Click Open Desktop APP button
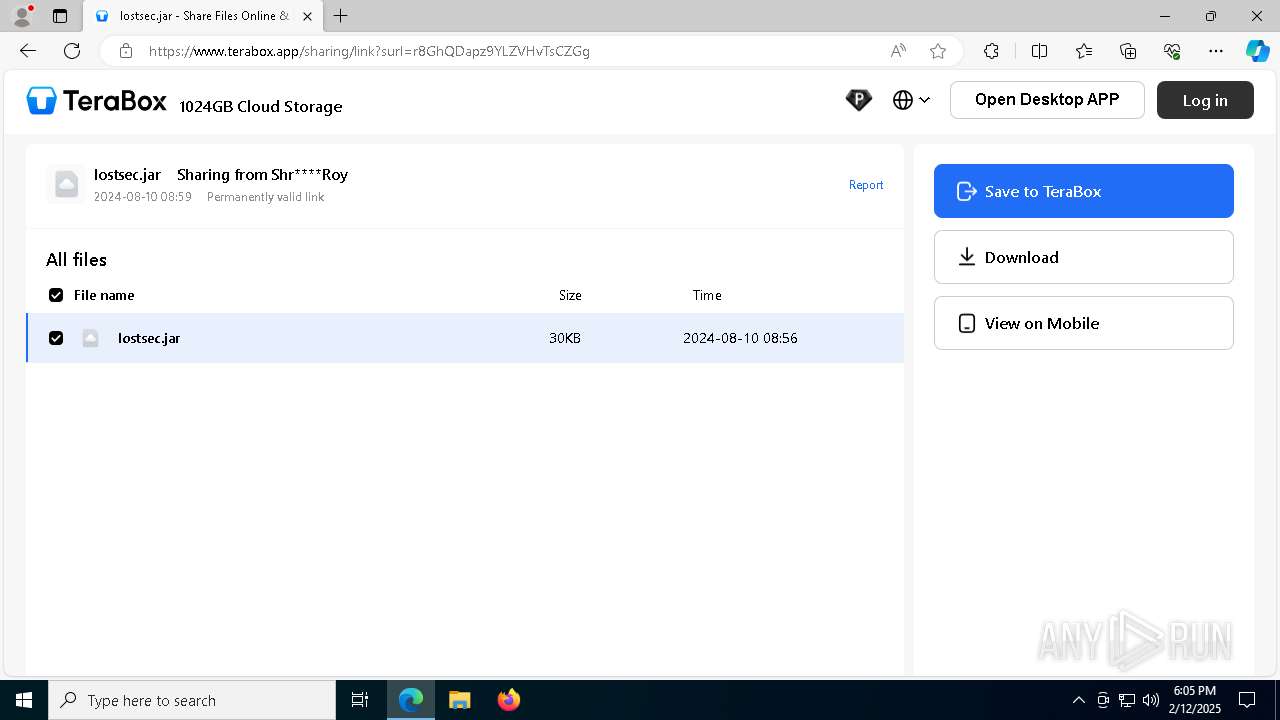 (1047, 100)
